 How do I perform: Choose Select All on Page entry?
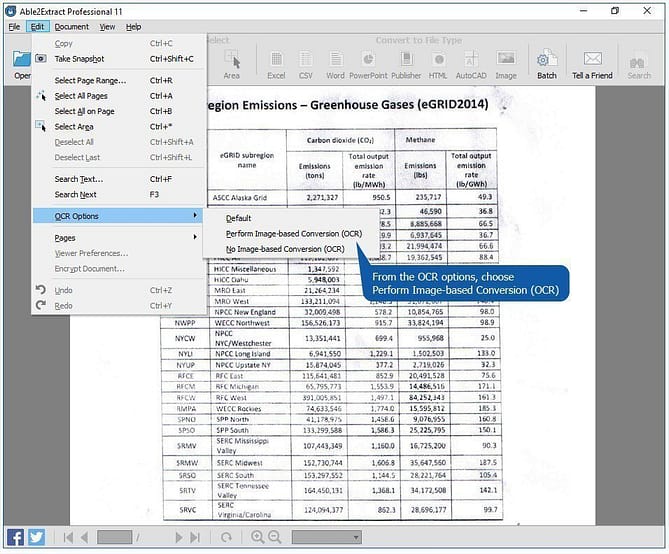[119, 111]
